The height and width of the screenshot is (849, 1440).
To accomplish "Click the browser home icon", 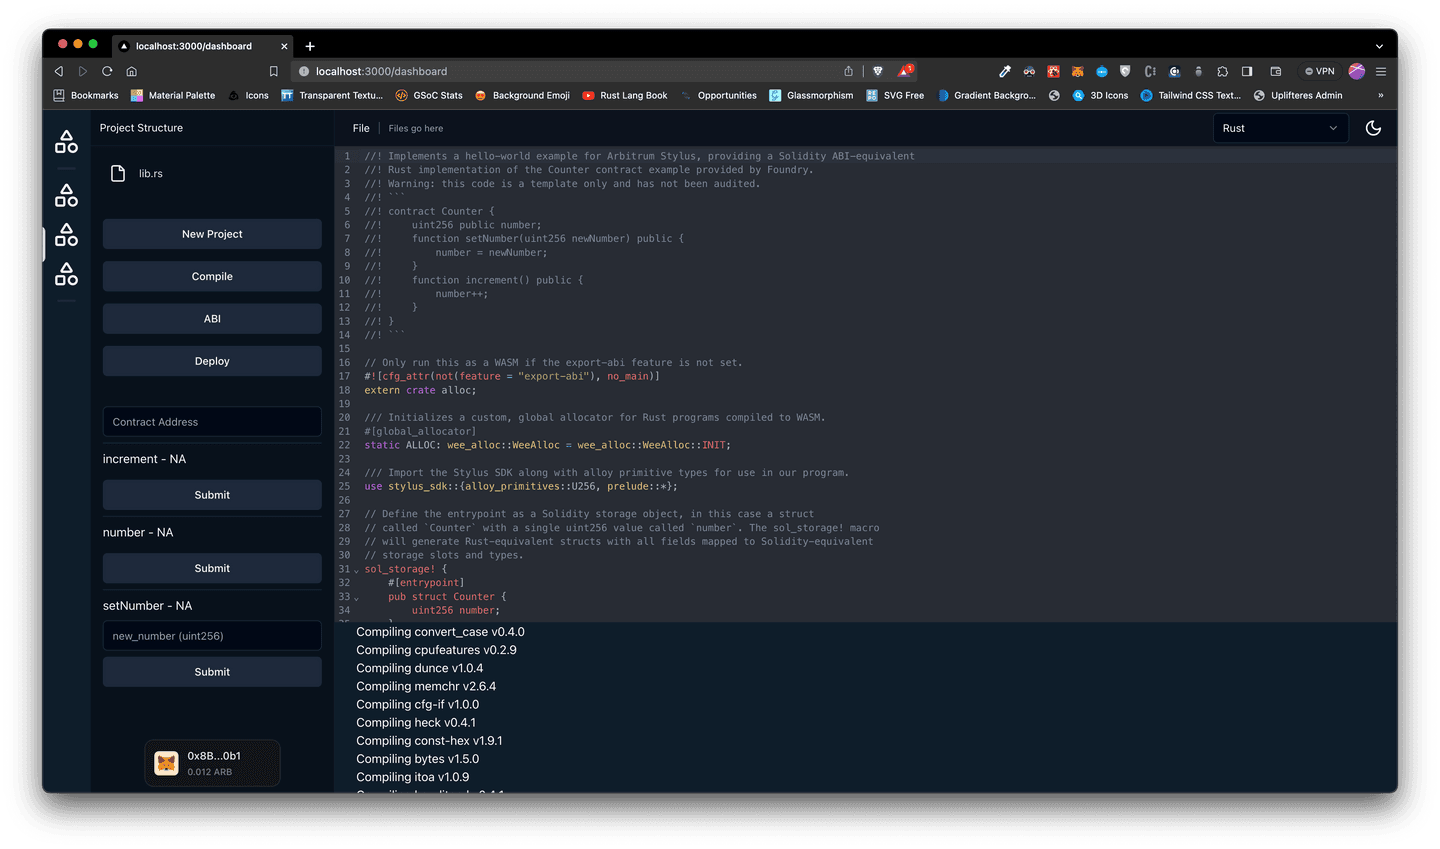I will tap(131, 71).
